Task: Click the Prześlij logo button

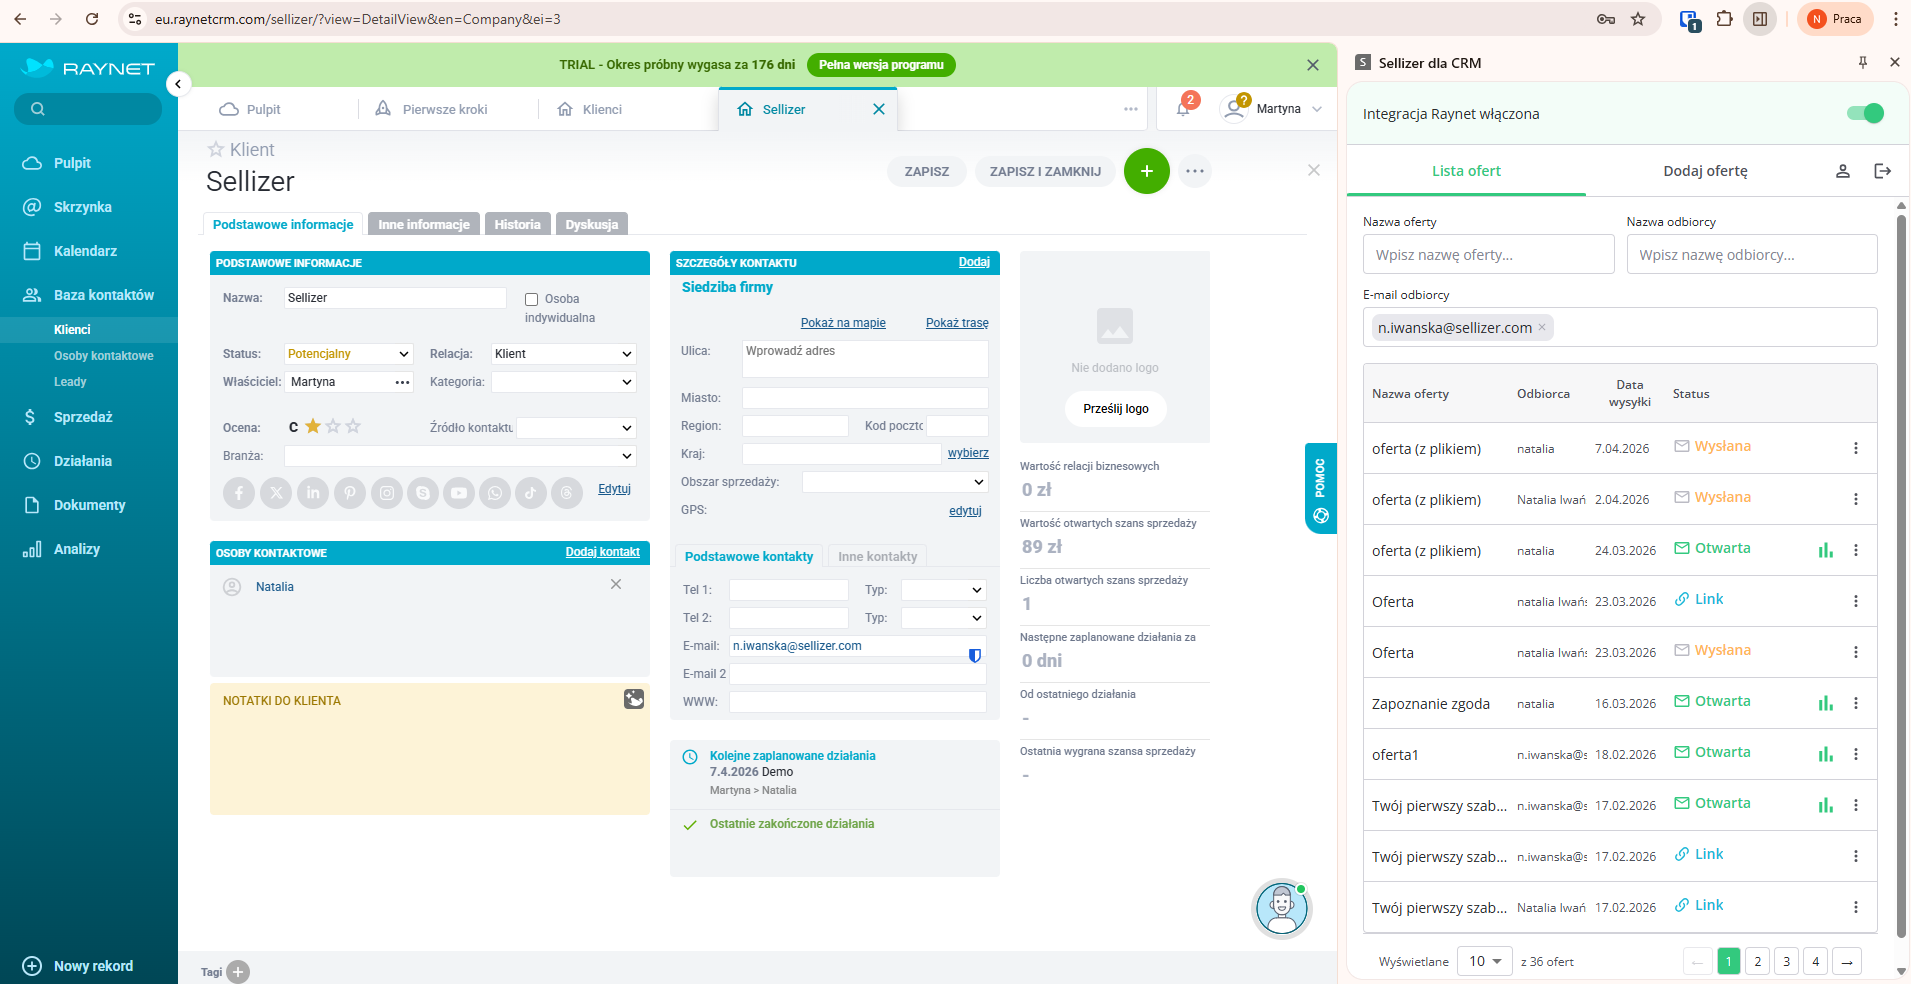Action: 1115,409
